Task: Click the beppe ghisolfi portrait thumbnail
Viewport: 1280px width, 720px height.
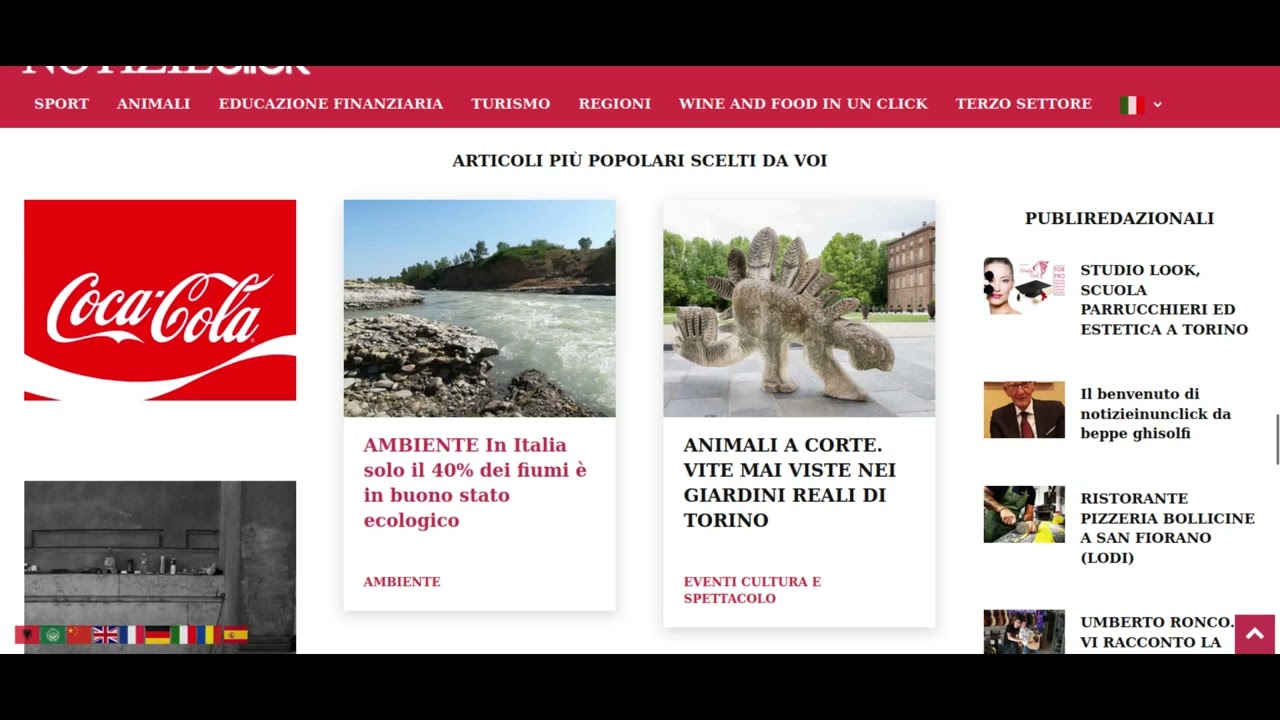Action: (x=1024, y=410)
